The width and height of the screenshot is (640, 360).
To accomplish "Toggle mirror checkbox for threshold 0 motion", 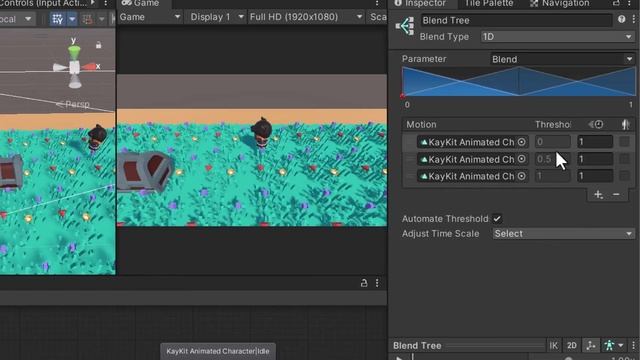I will point(624,142).
